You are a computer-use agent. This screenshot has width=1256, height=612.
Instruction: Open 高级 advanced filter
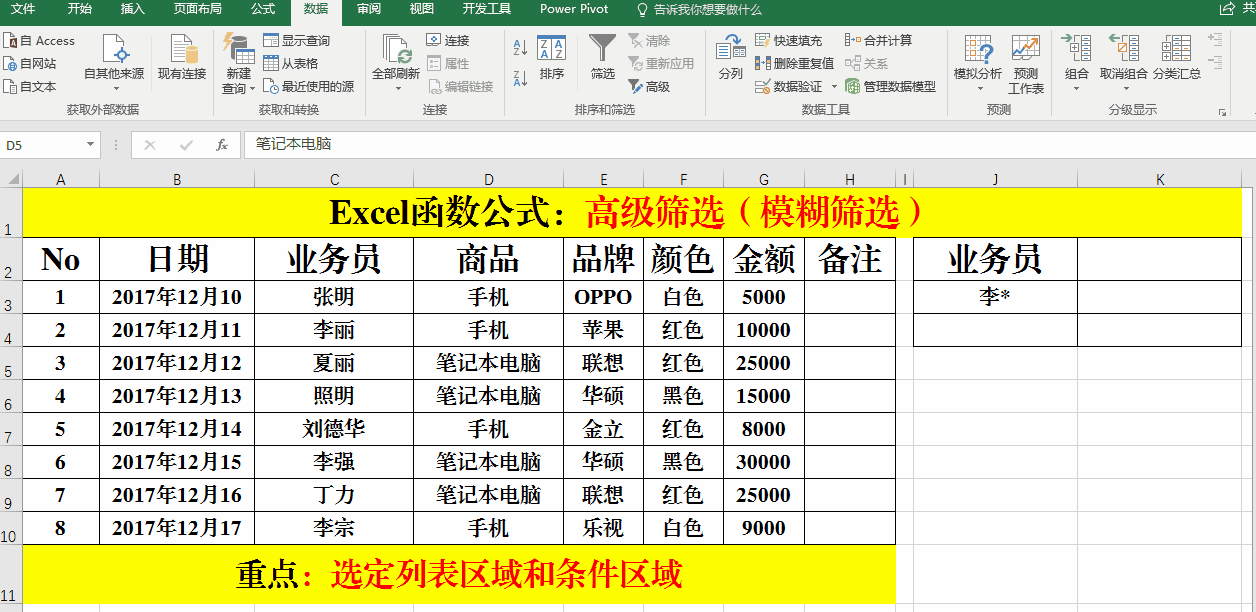coord(650,87)
